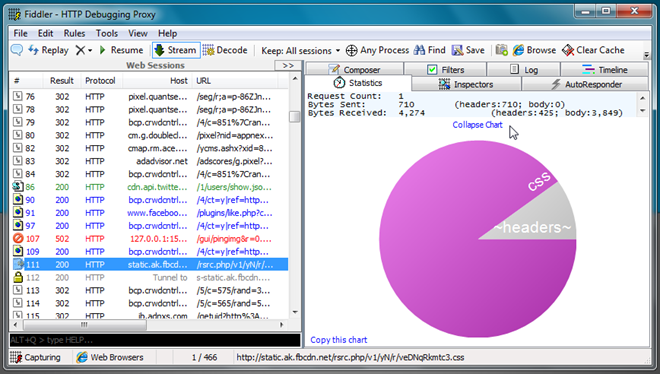Select session 111 CSS icon

click(18, 264)
